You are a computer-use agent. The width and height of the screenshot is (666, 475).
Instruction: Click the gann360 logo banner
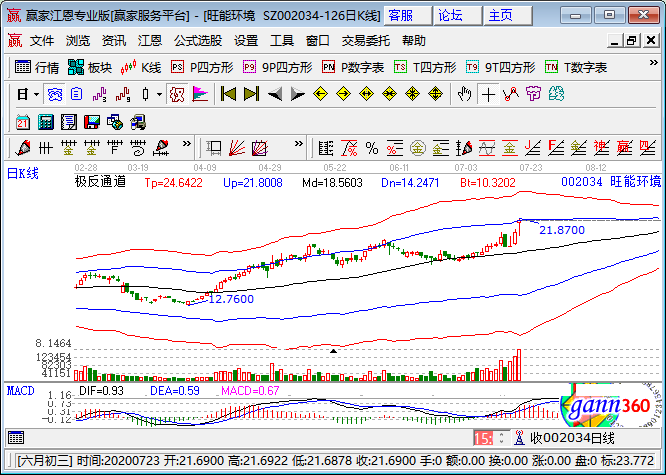tap(610, 405)
